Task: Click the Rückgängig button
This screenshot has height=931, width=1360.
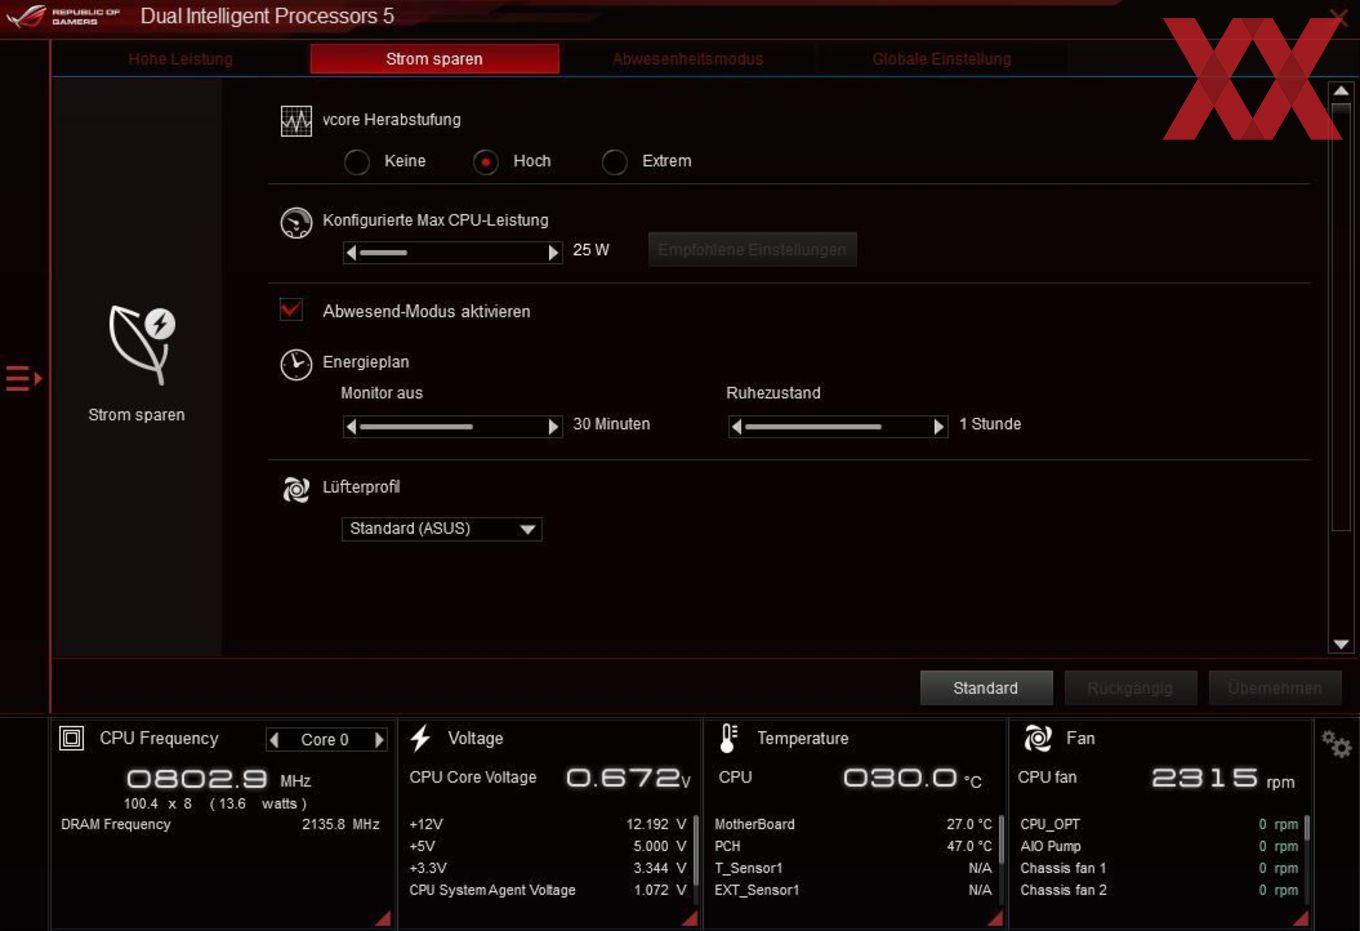Action: point(1130,688)
